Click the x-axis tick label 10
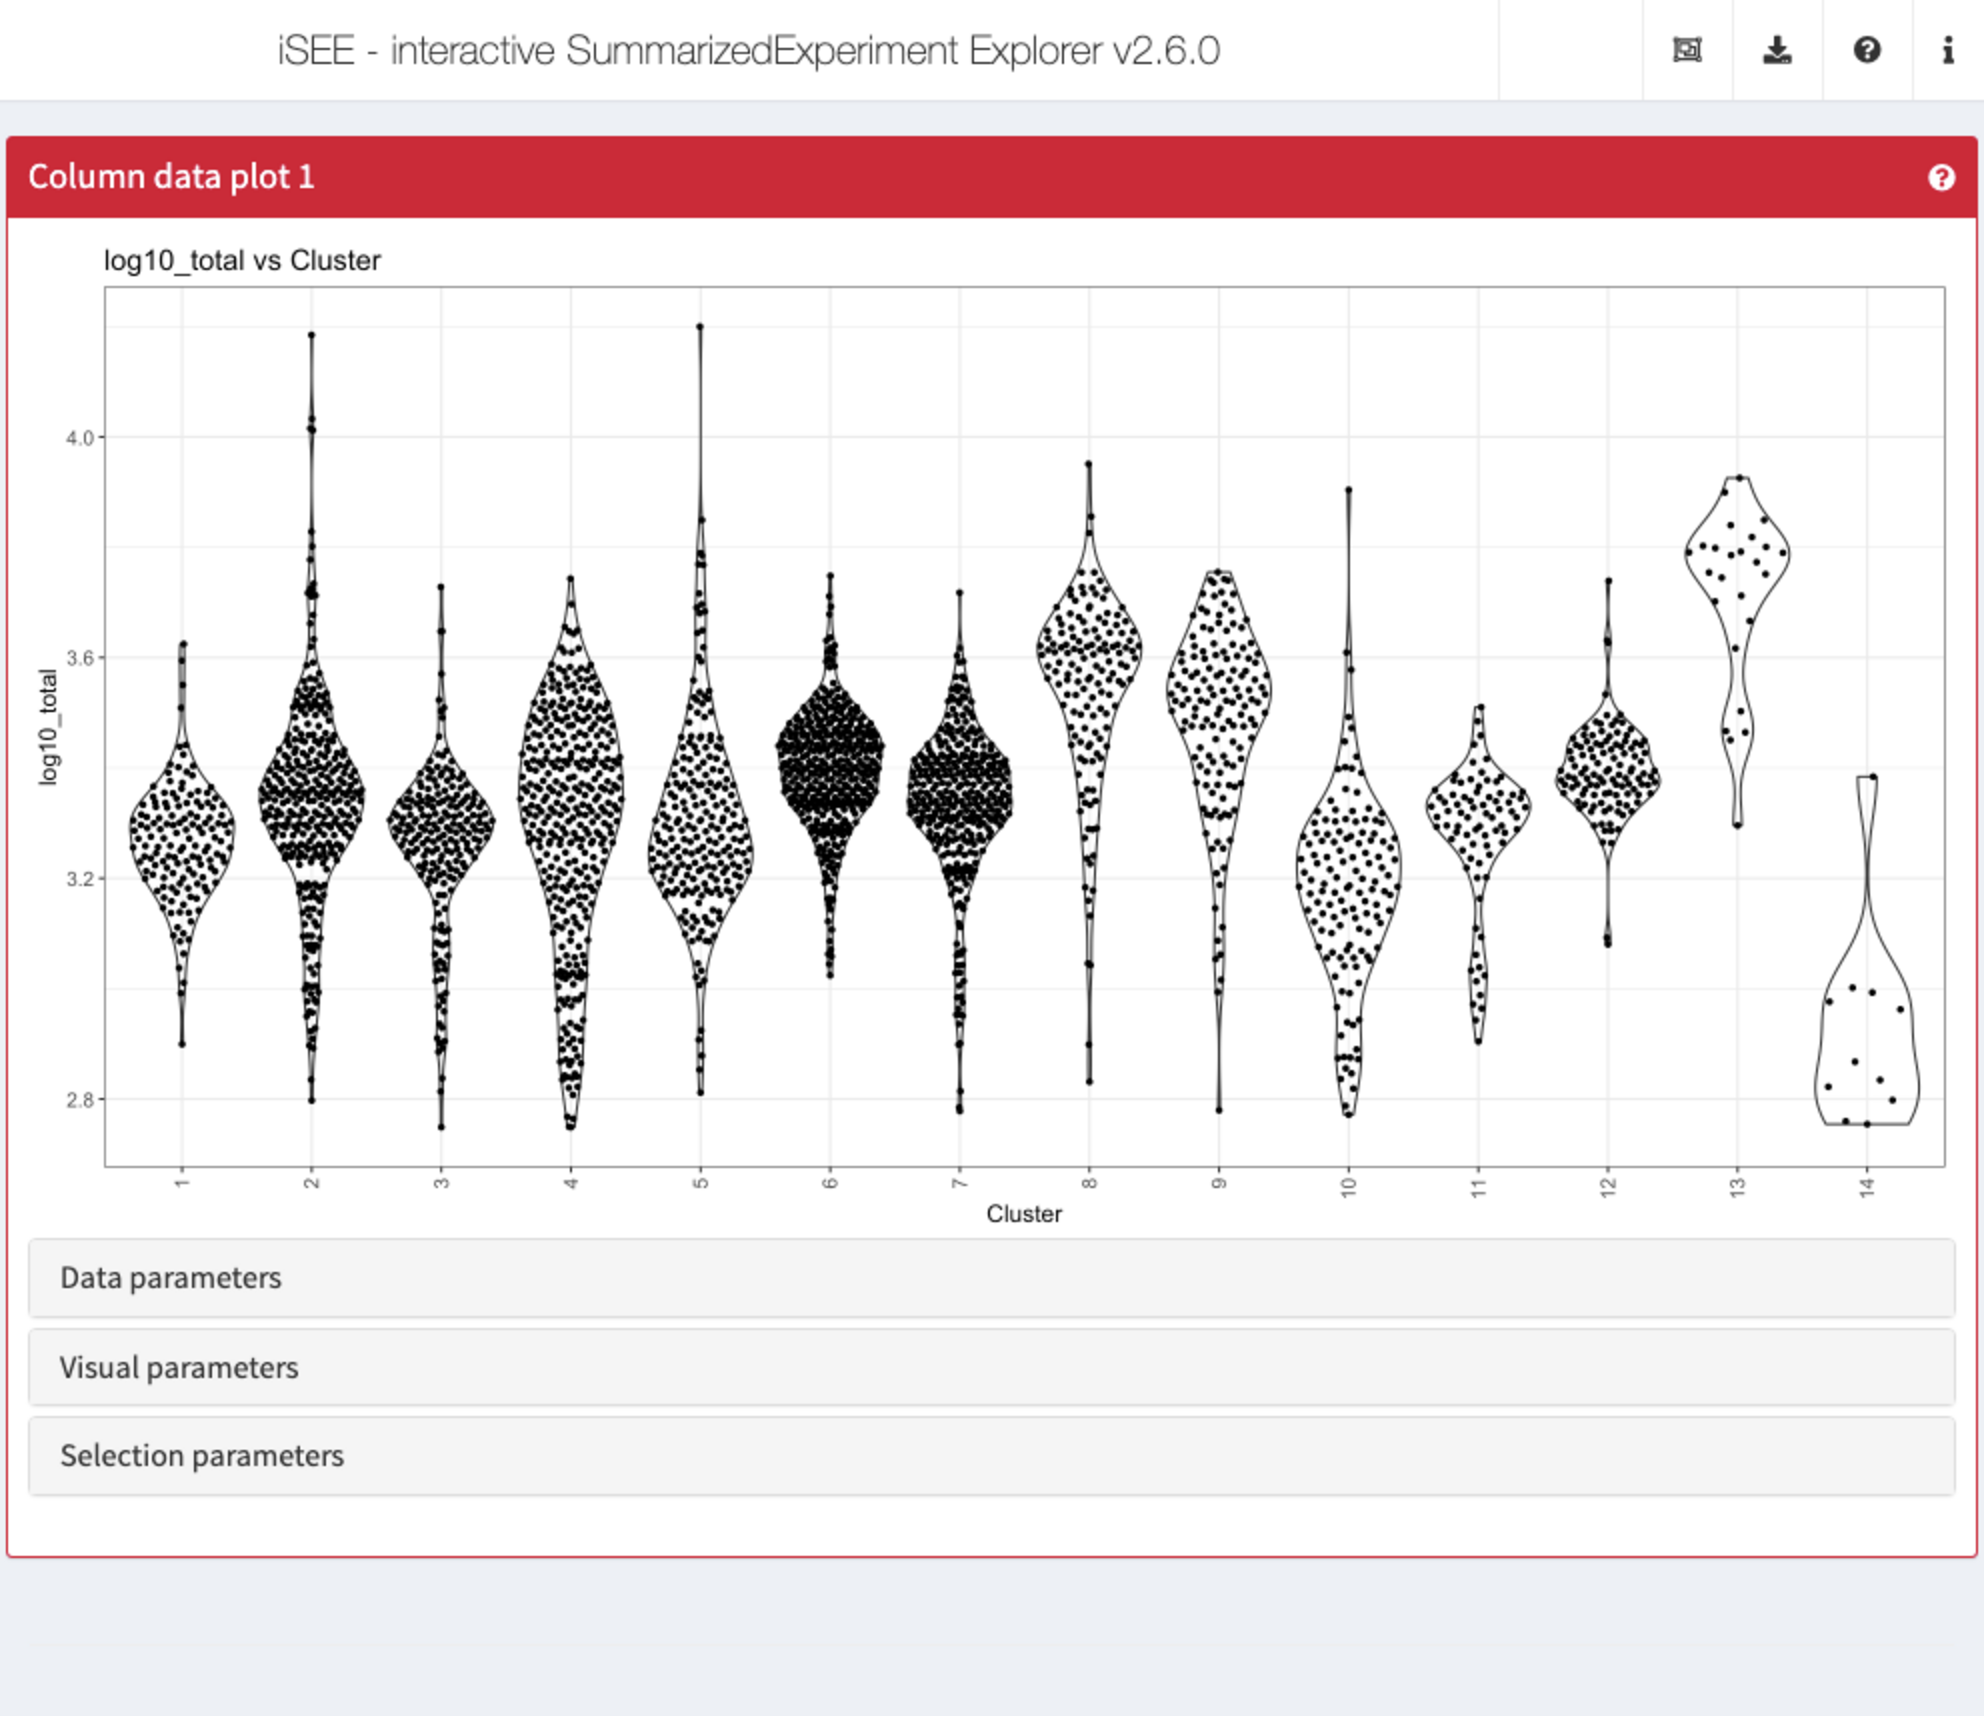The width and height of the screenshot is (1984, 1716). pyautogui.click(x=1348, y=1187)
